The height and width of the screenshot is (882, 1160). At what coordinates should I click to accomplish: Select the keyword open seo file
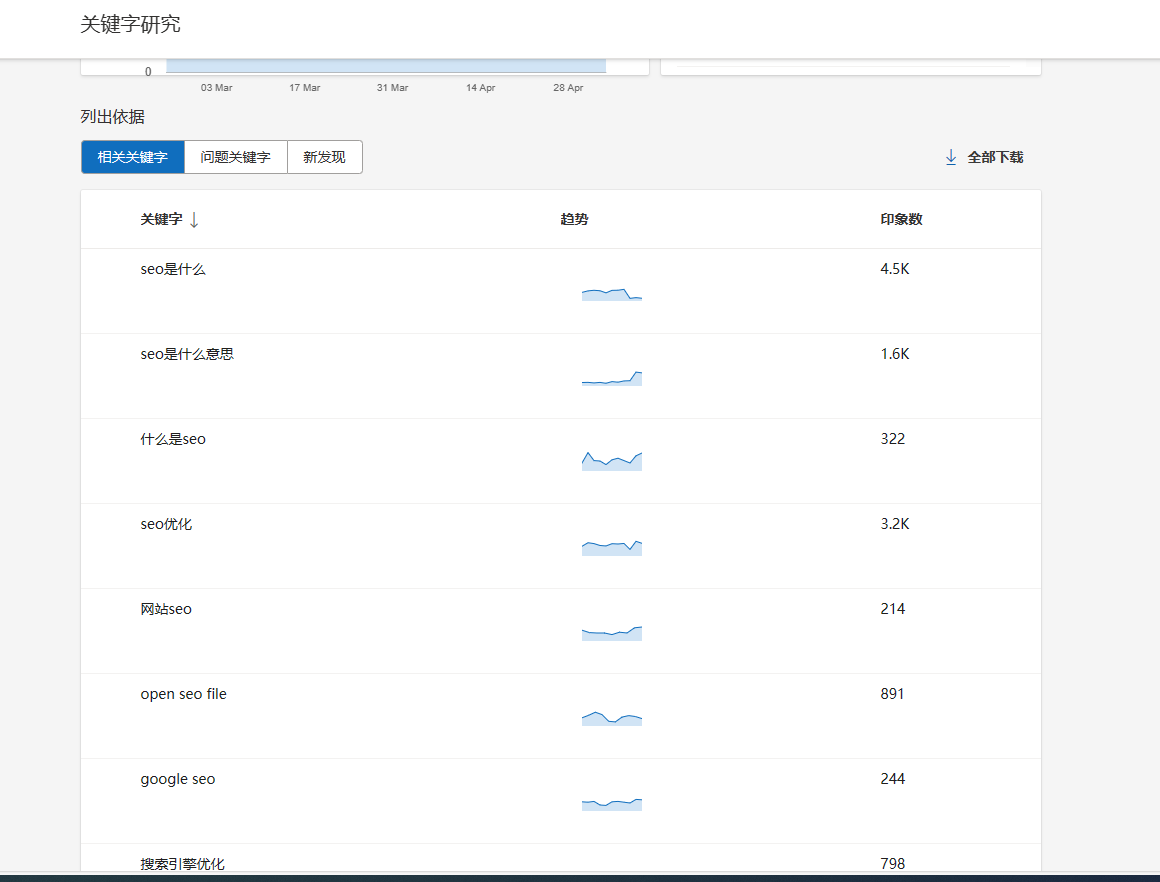pyautogui.click(x=183, y=694)
